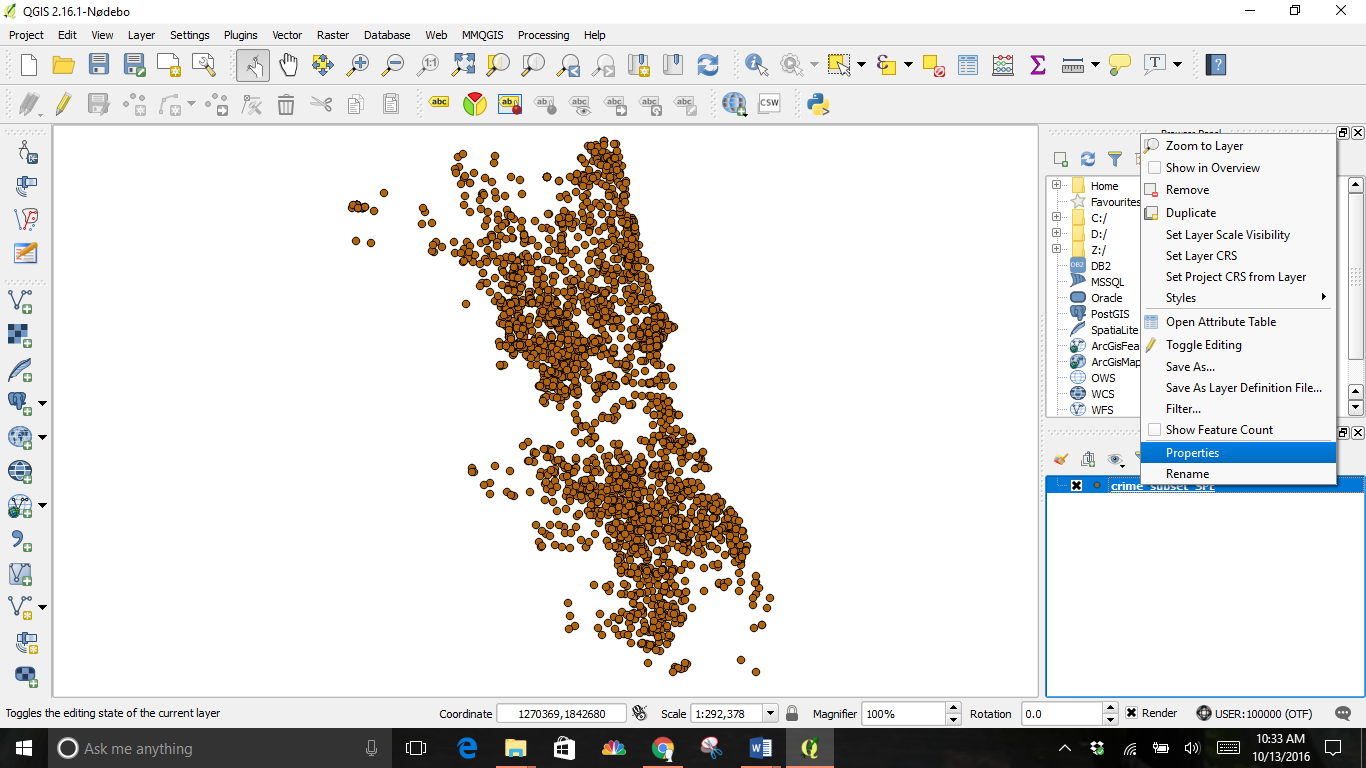The image size is (1366, 768).
Task: Click the Show Statistical Summary sigma icon
Action: tap(1037, 65)
